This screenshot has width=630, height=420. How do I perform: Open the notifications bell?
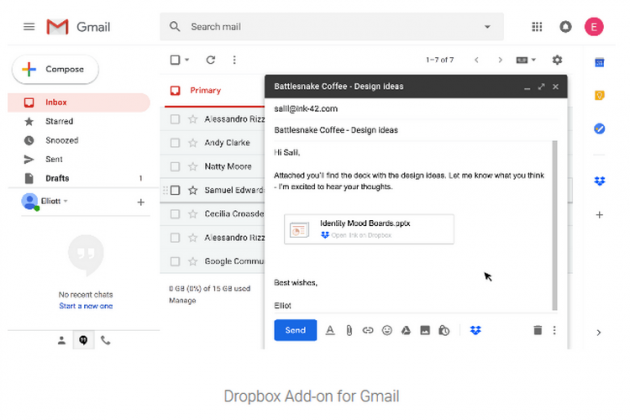pos(565,27)
